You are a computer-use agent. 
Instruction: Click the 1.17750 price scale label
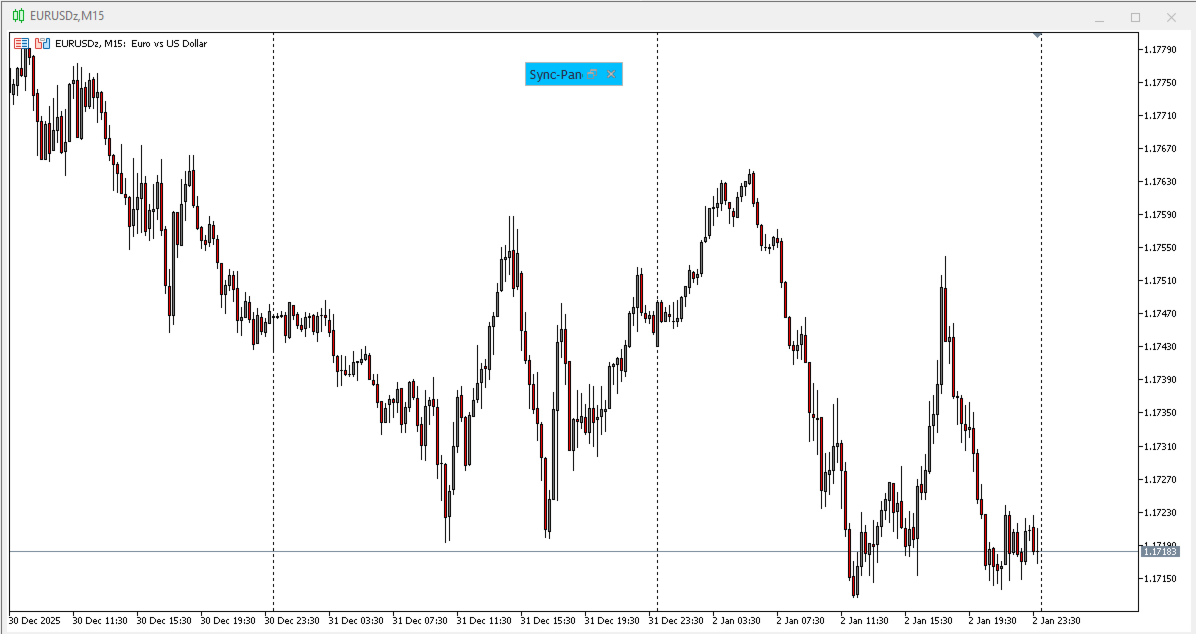click(1160, 82)
